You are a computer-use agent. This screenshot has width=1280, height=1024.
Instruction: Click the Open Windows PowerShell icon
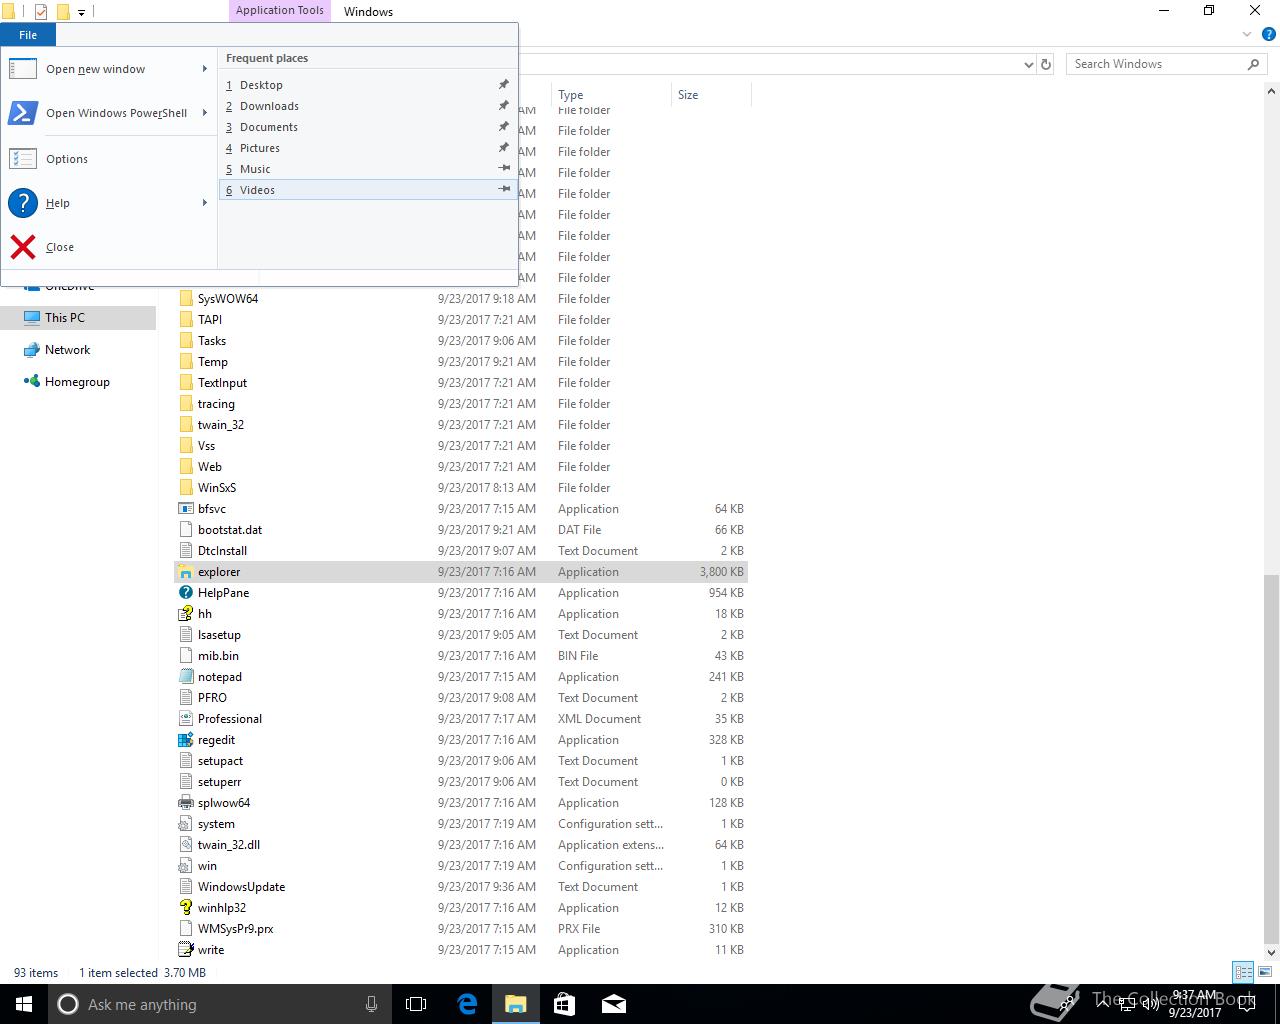tap(23, 113)
